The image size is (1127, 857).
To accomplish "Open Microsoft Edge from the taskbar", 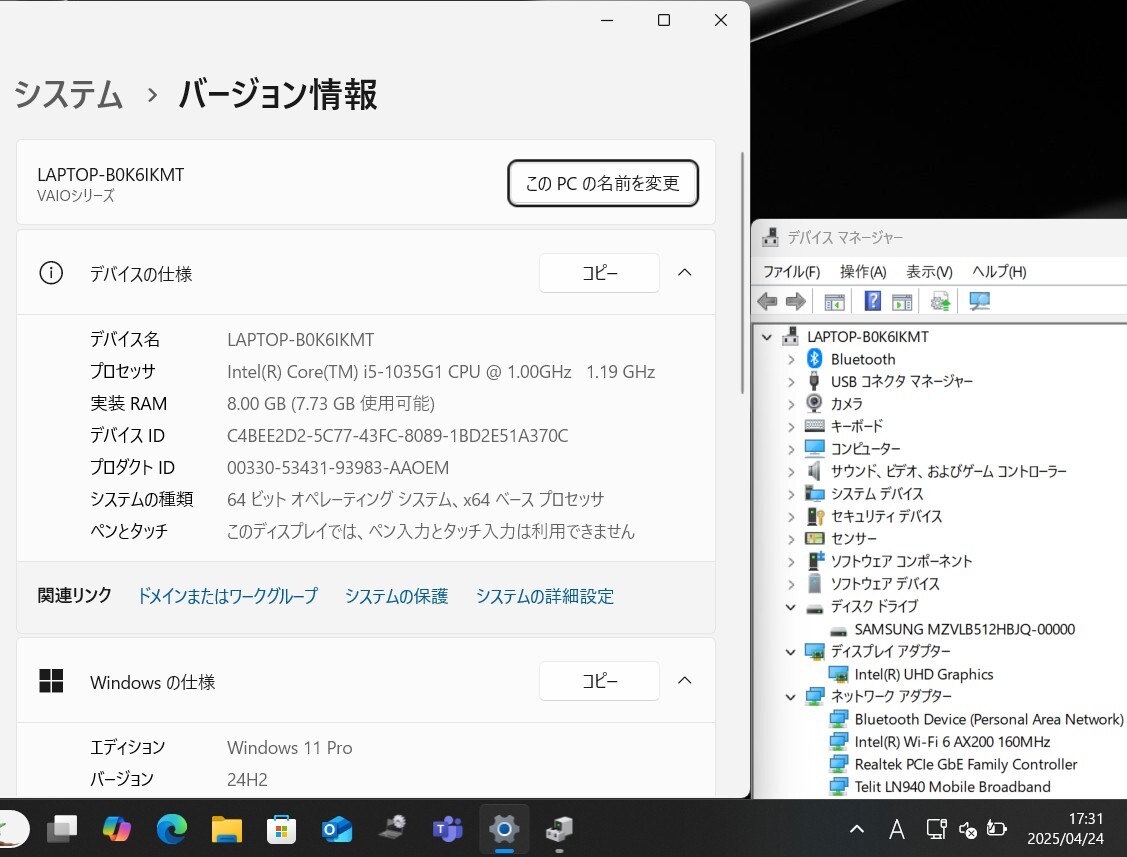I will [x=172, y=829].
